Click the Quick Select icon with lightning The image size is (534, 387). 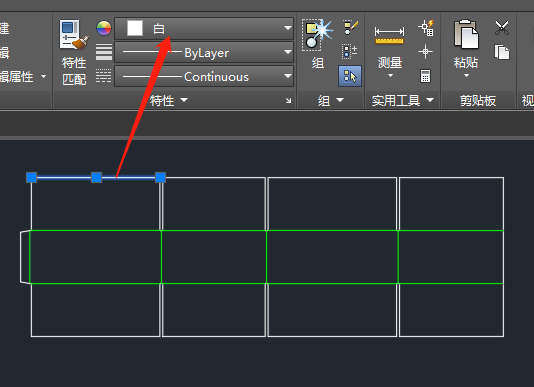click(426, 28)
